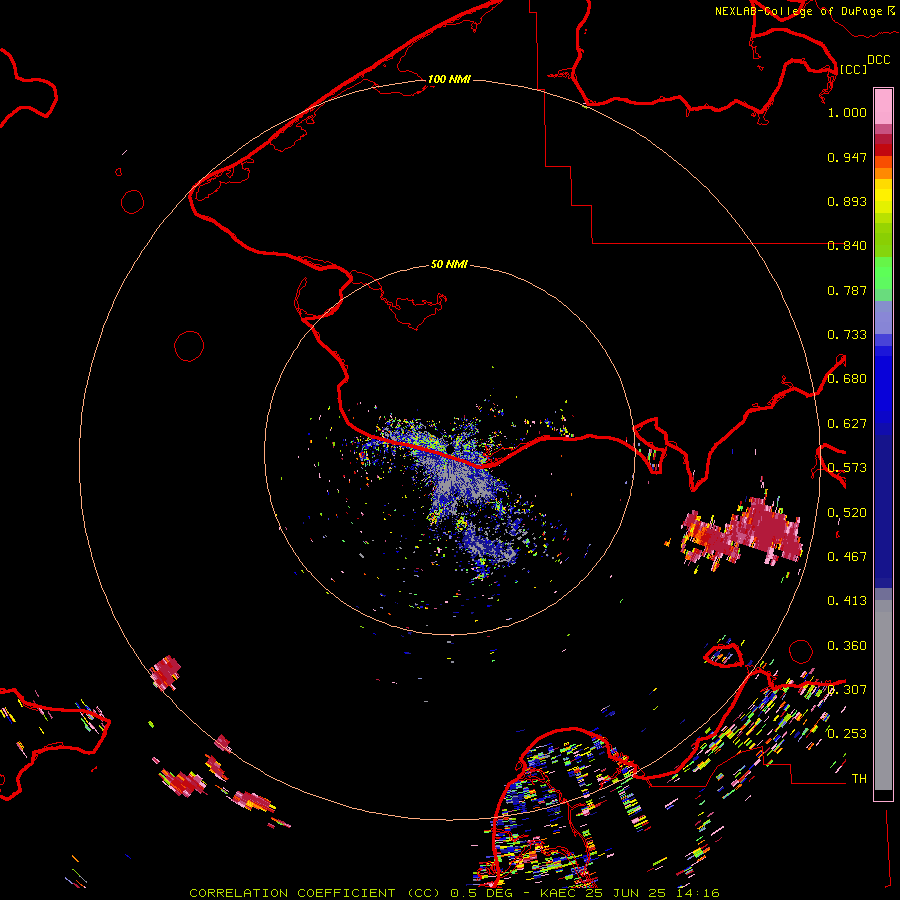Click the 0.413 scale value
Image resolution: width=900 pixels, height=900 pixels.
pos(847,601)
